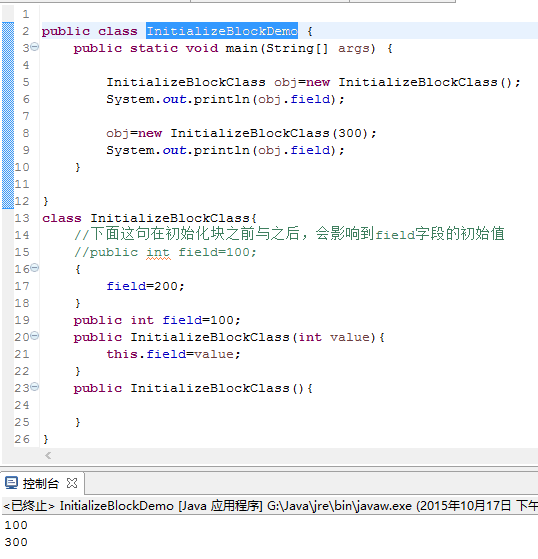Close the 控制台 console tab
Image resolution: width=538 pixels, height=559 pixels.
[72, 483]
